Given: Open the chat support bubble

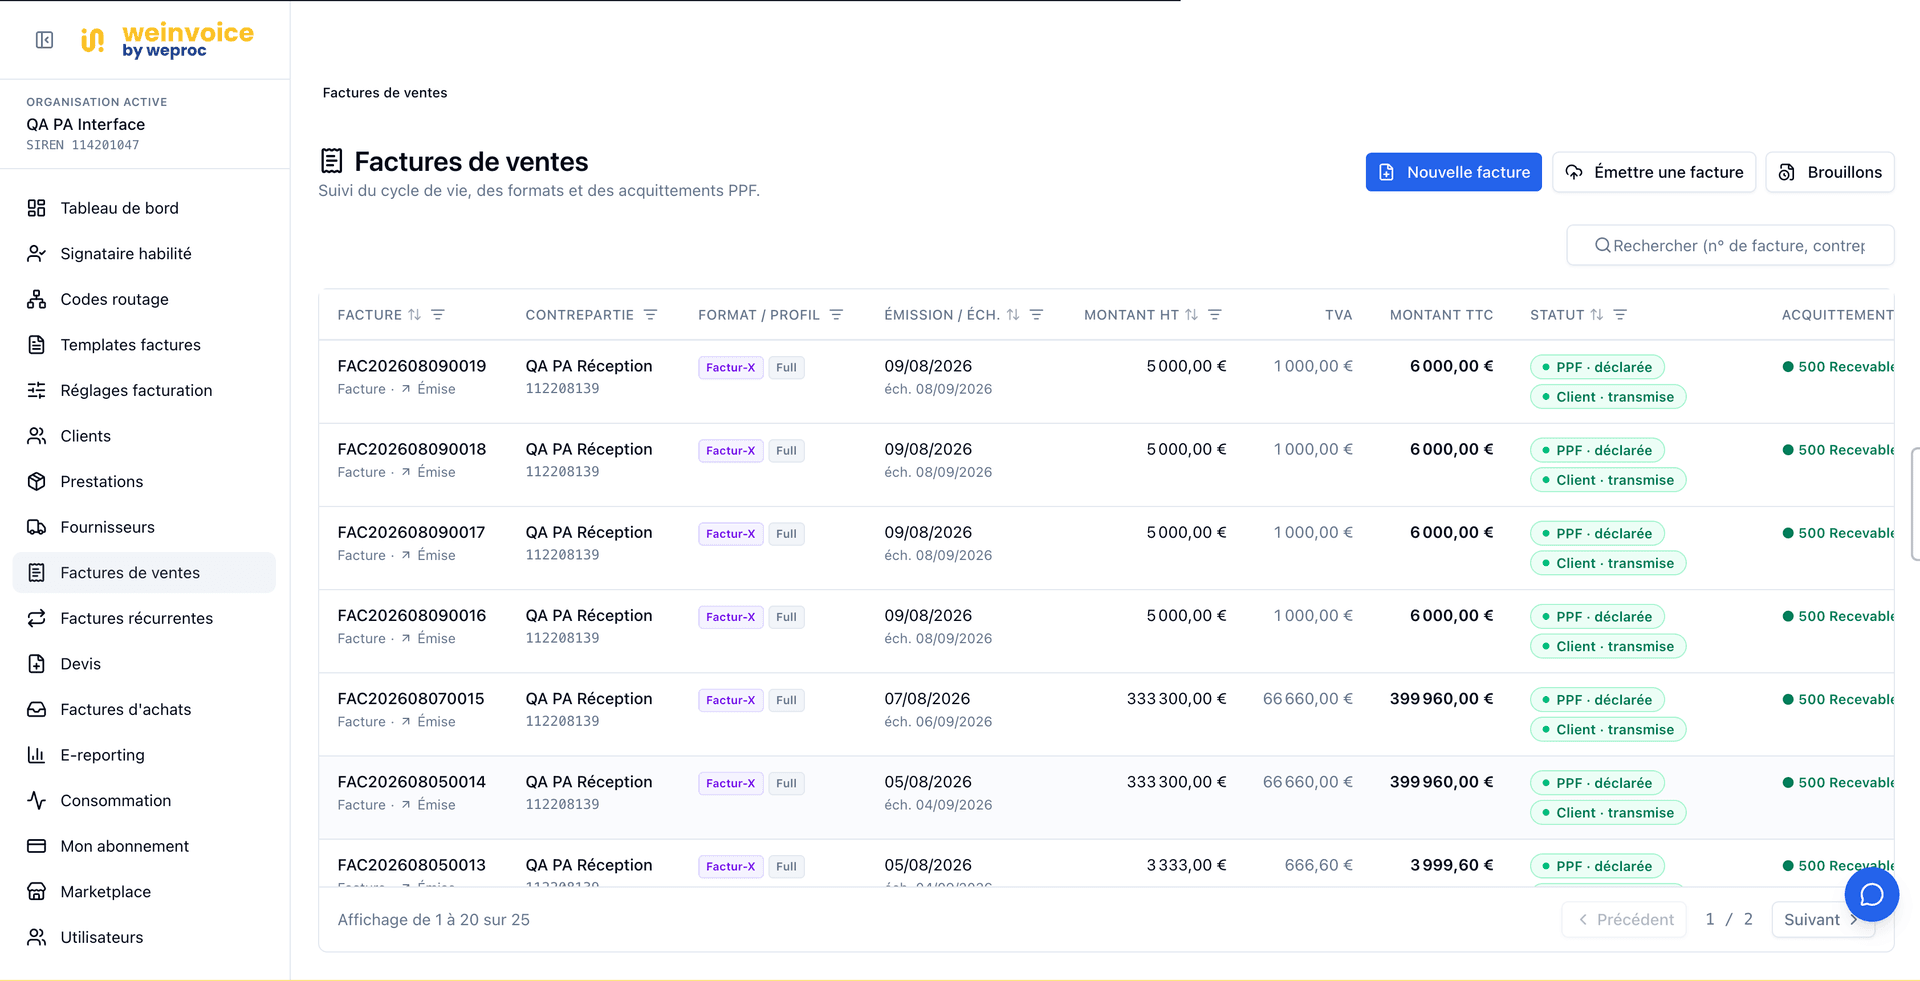Looking at the screenshot, I should (x=1871, y=894).
